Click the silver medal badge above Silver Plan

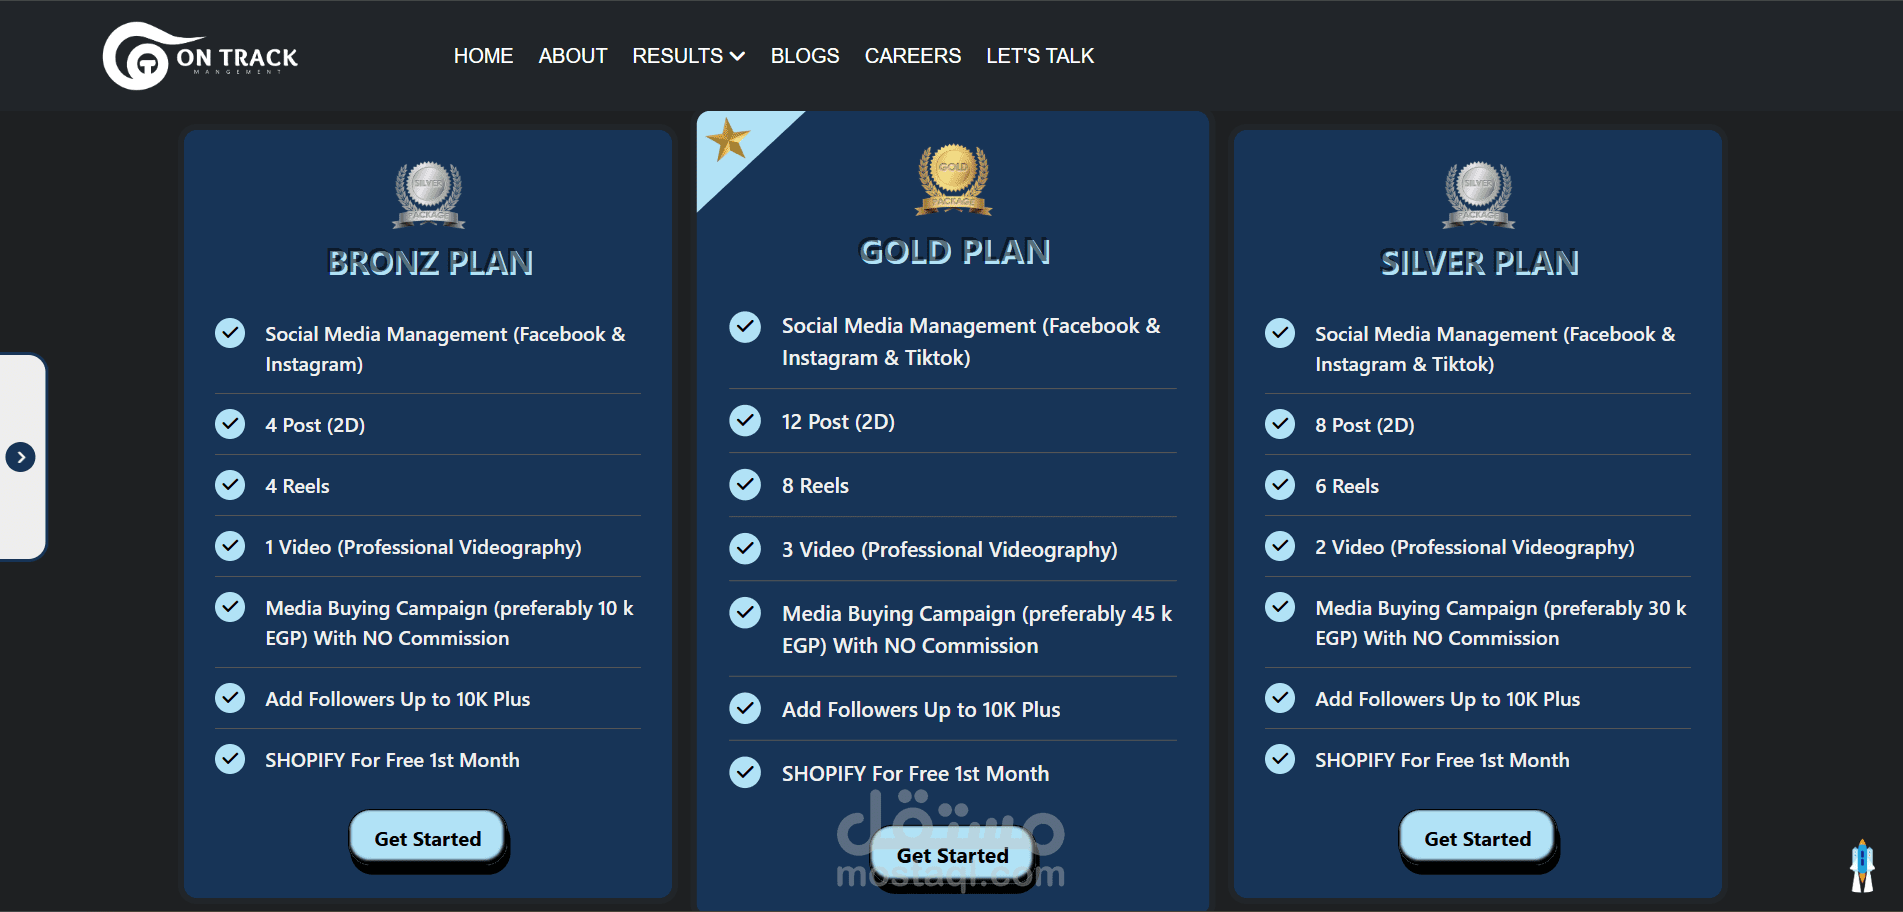(1477, 194)
